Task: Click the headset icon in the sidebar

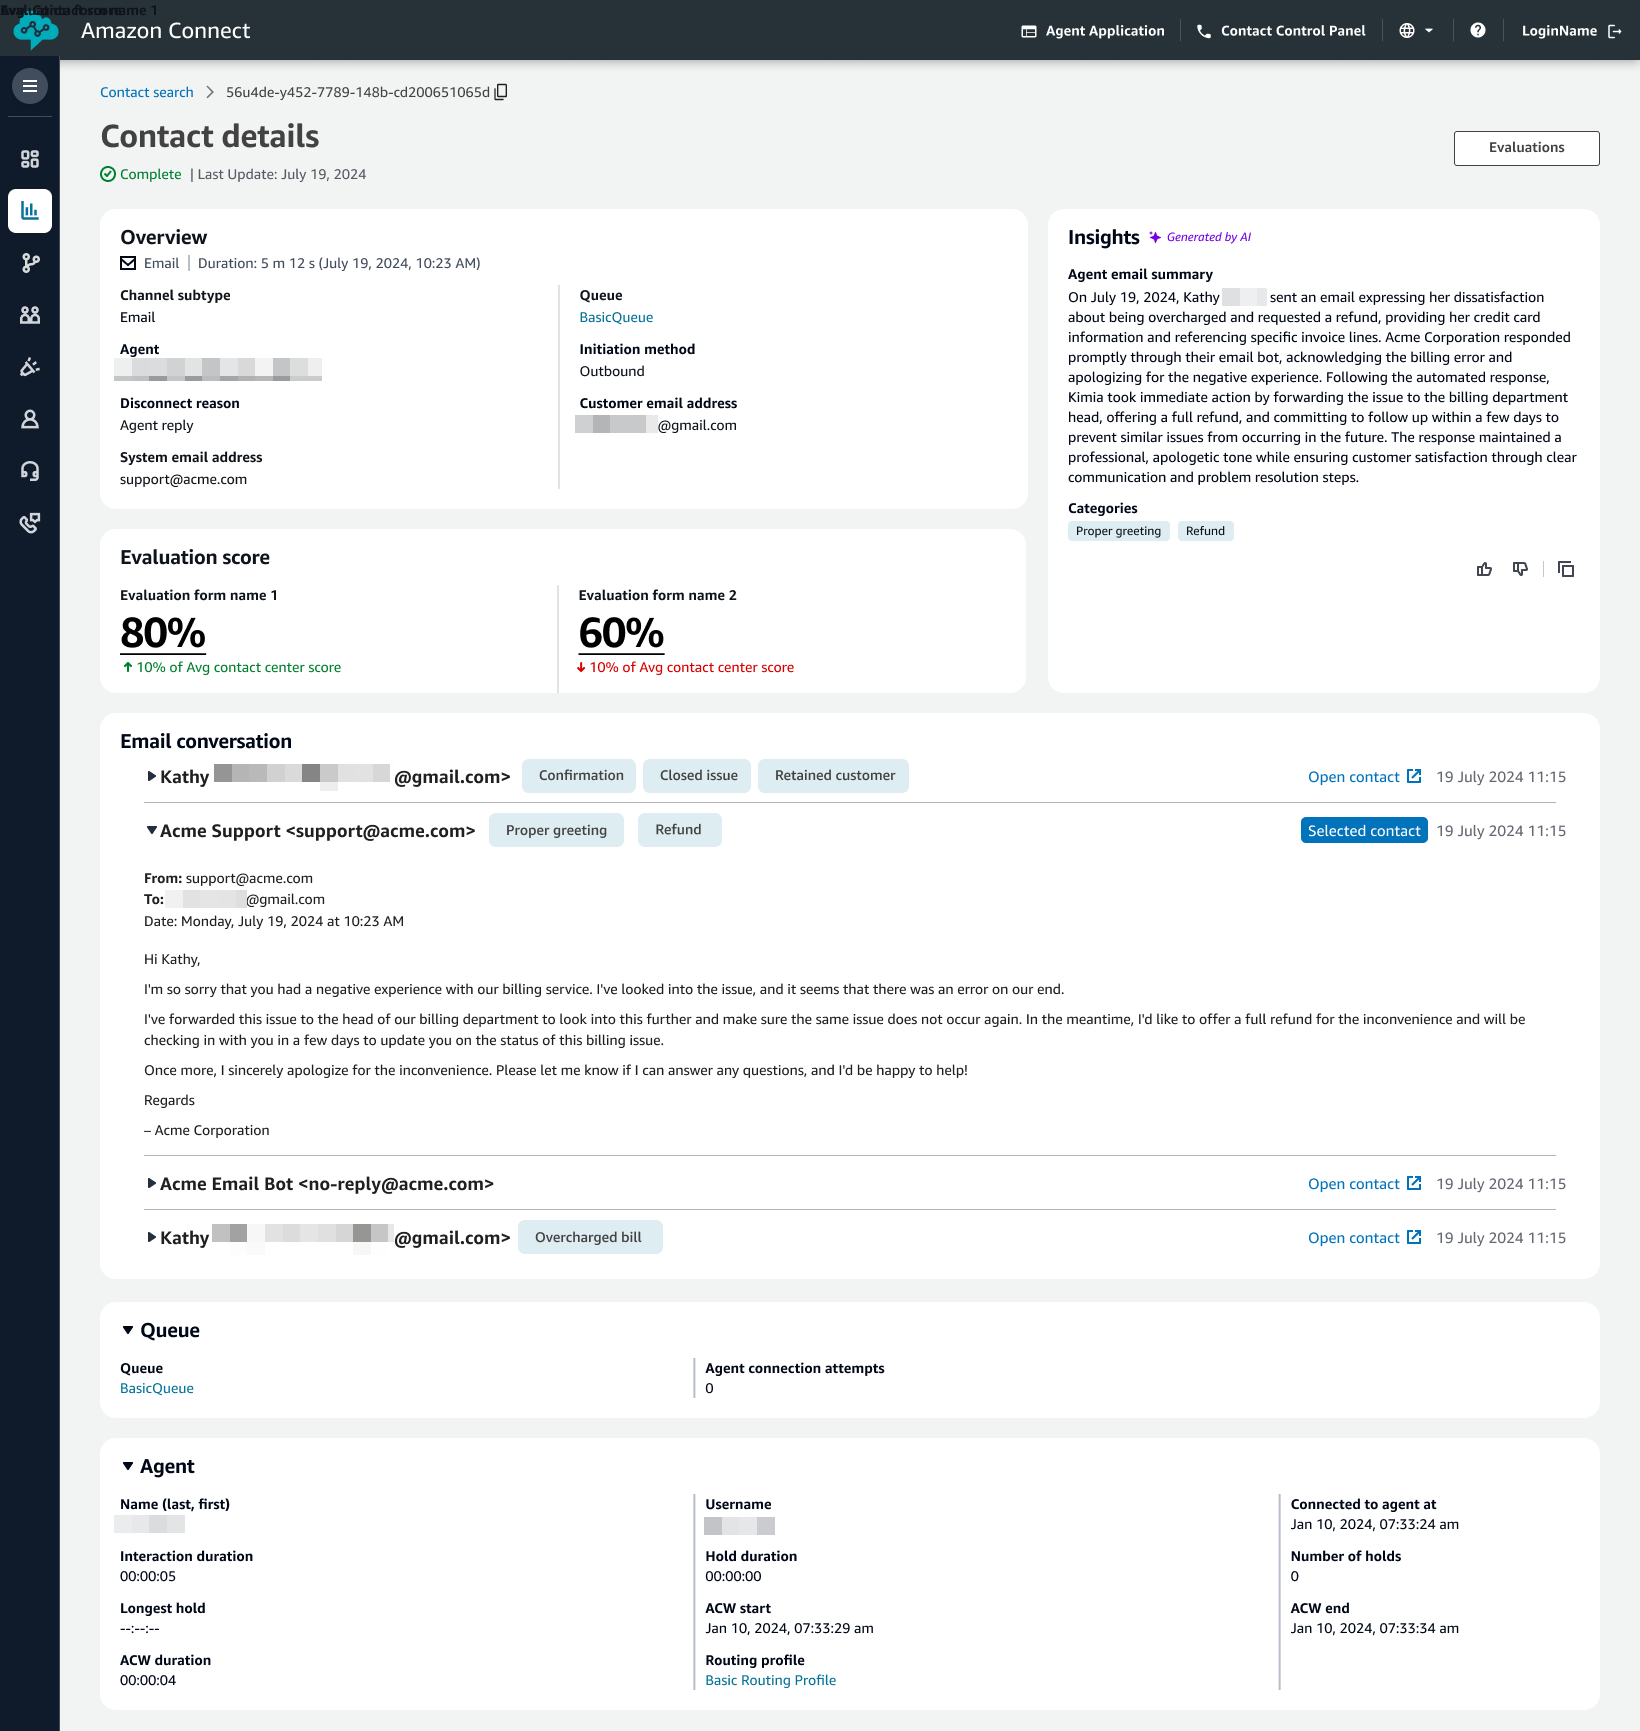Action: (29, 470)
